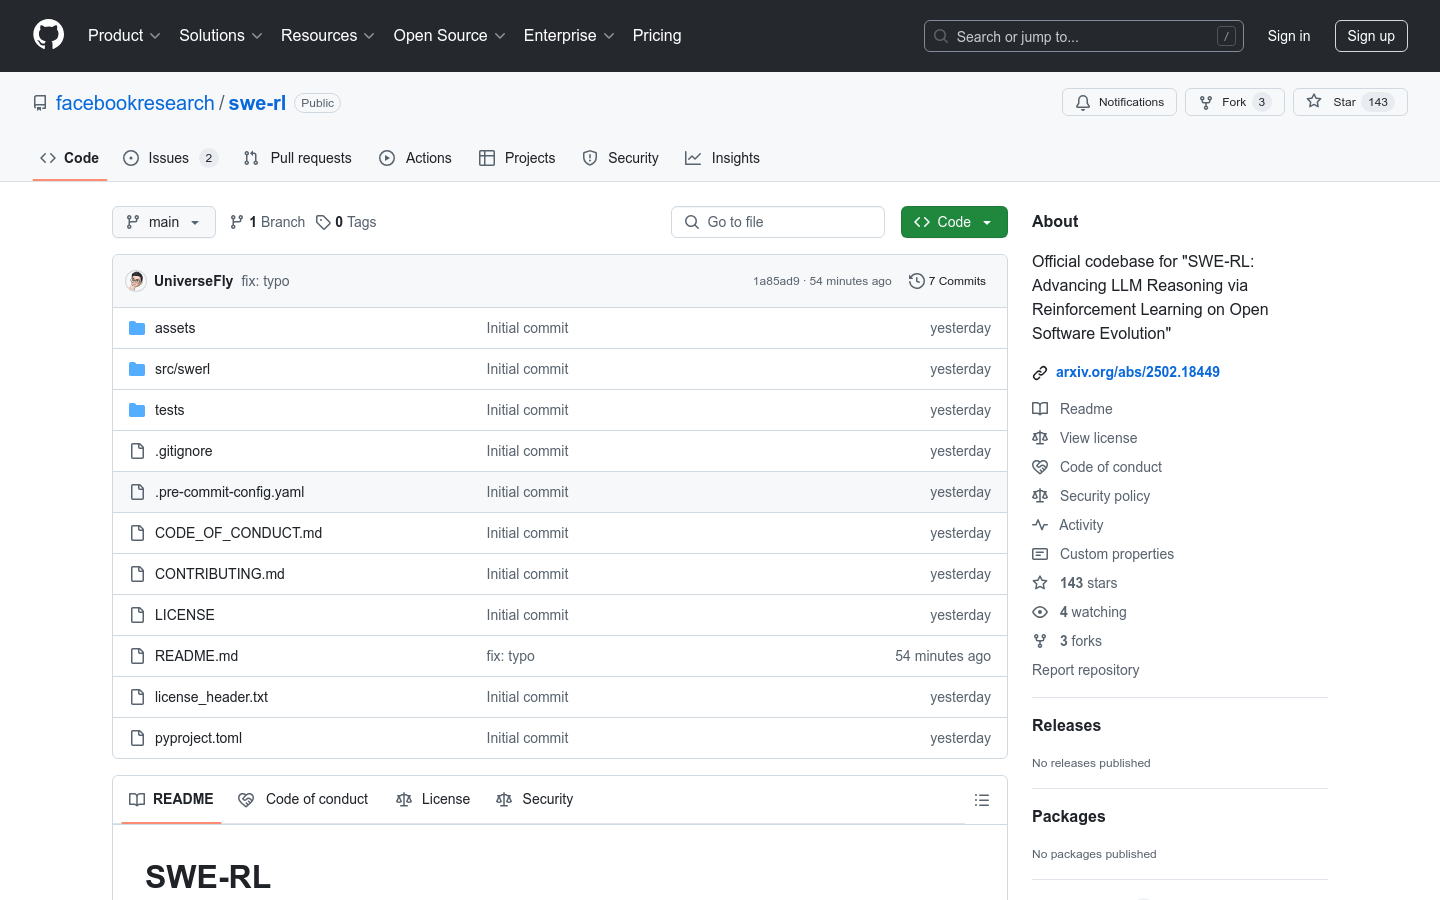Expand the Product menu
This screenshot has height=900, width=1440.
click(124, 36)
